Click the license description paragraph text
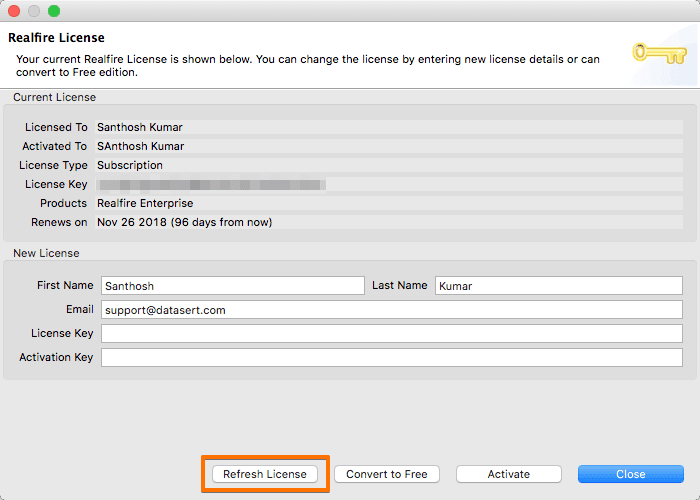This screenshot has height=500, width=700. pos(308,66)
